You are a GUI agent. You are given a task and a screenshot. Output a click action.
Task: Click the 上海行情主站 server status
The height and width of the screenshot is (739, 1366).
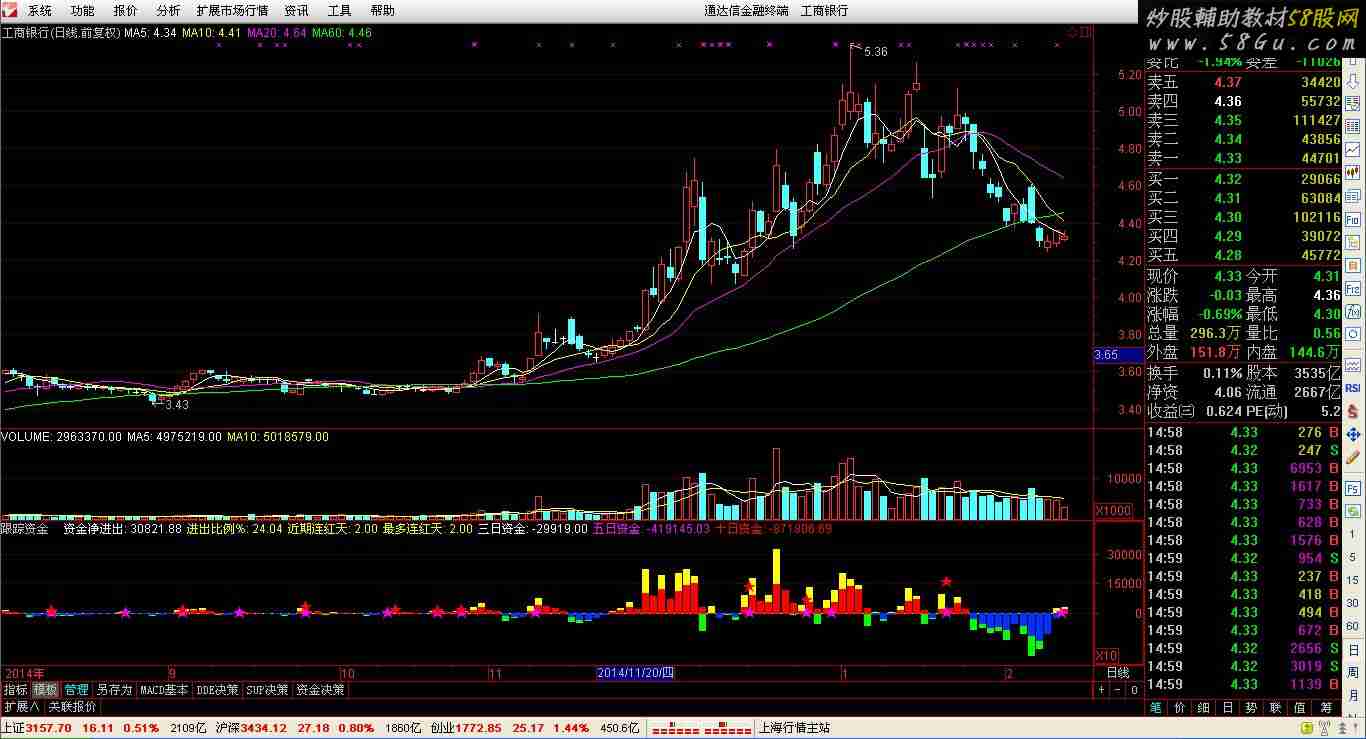[796, 728]
